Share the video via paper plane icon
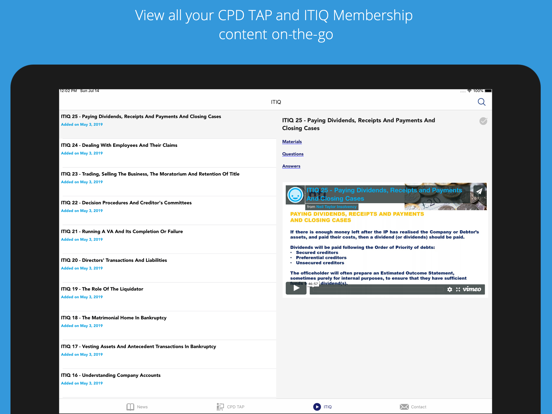The image size is (552, 414). click(x=479, y=191)
